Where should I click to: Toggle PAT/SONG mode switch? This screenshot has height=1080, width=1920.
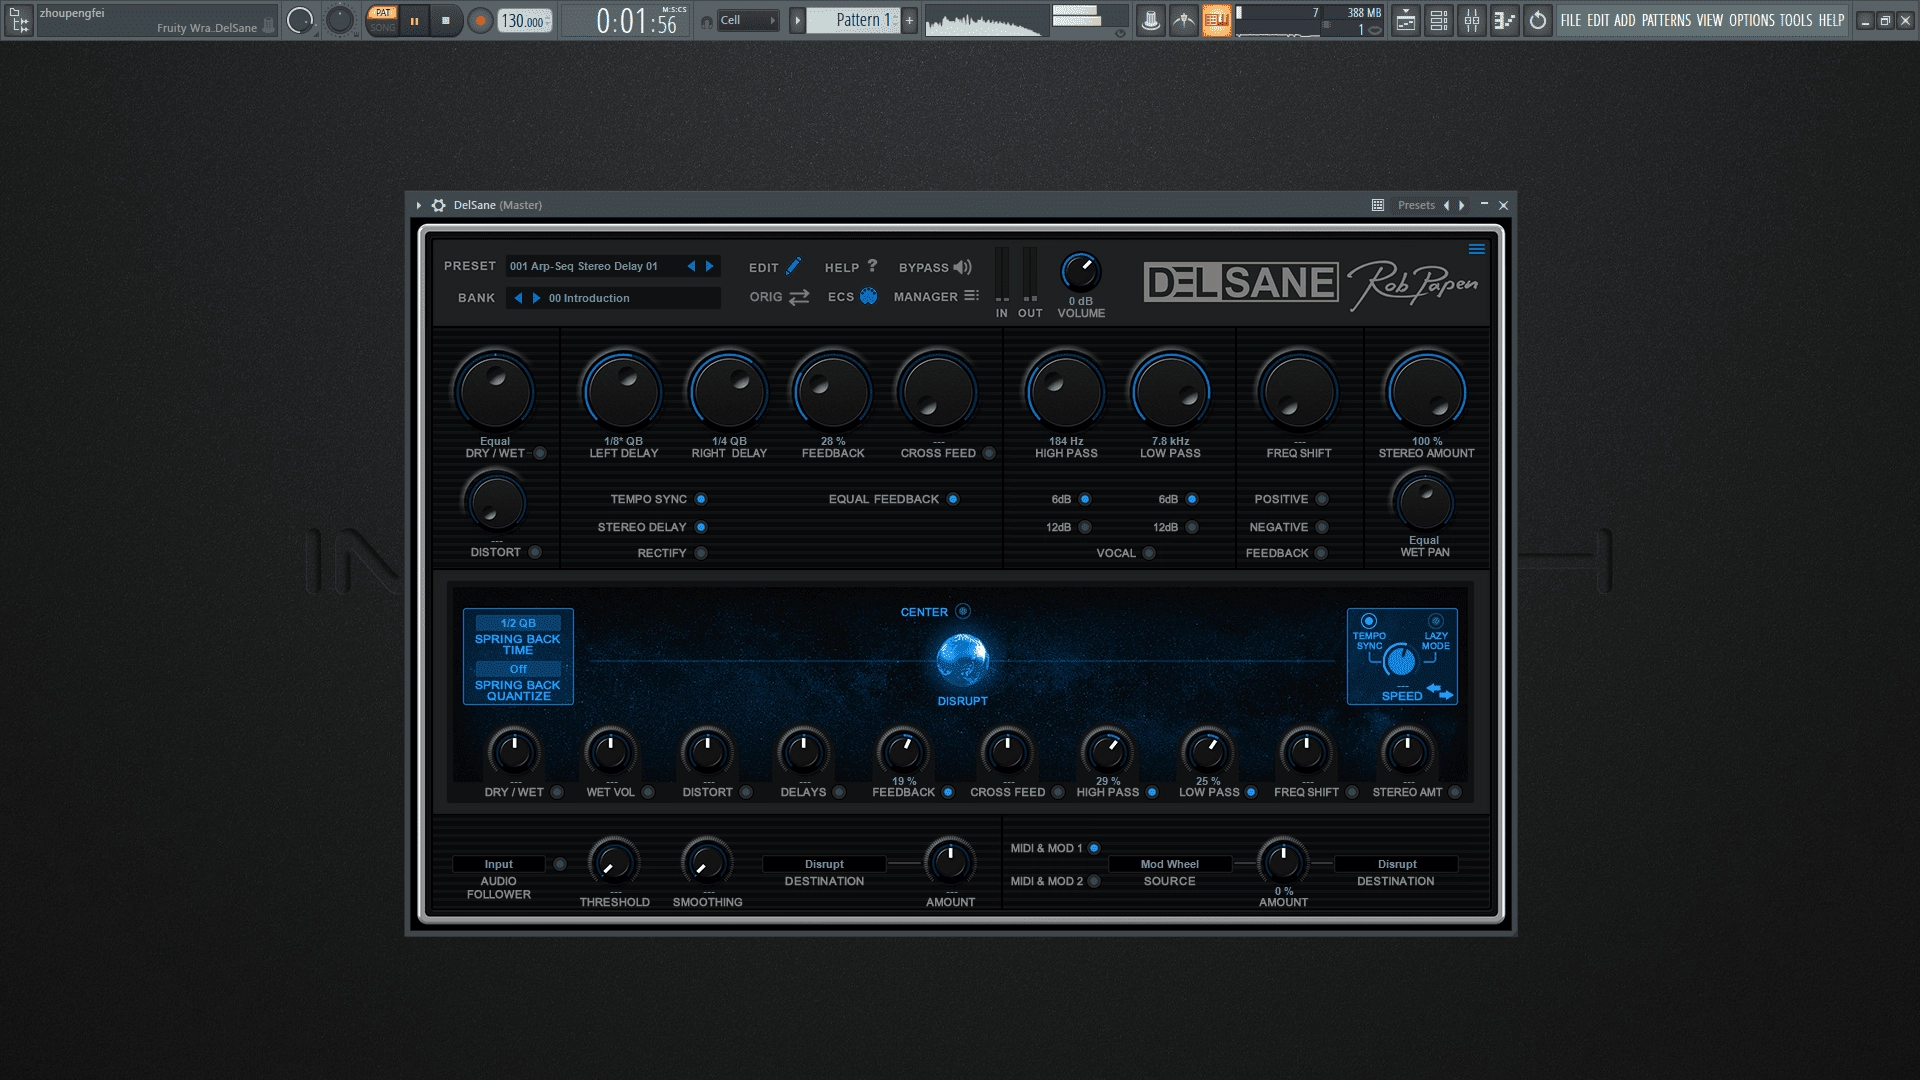coord(382,20)
